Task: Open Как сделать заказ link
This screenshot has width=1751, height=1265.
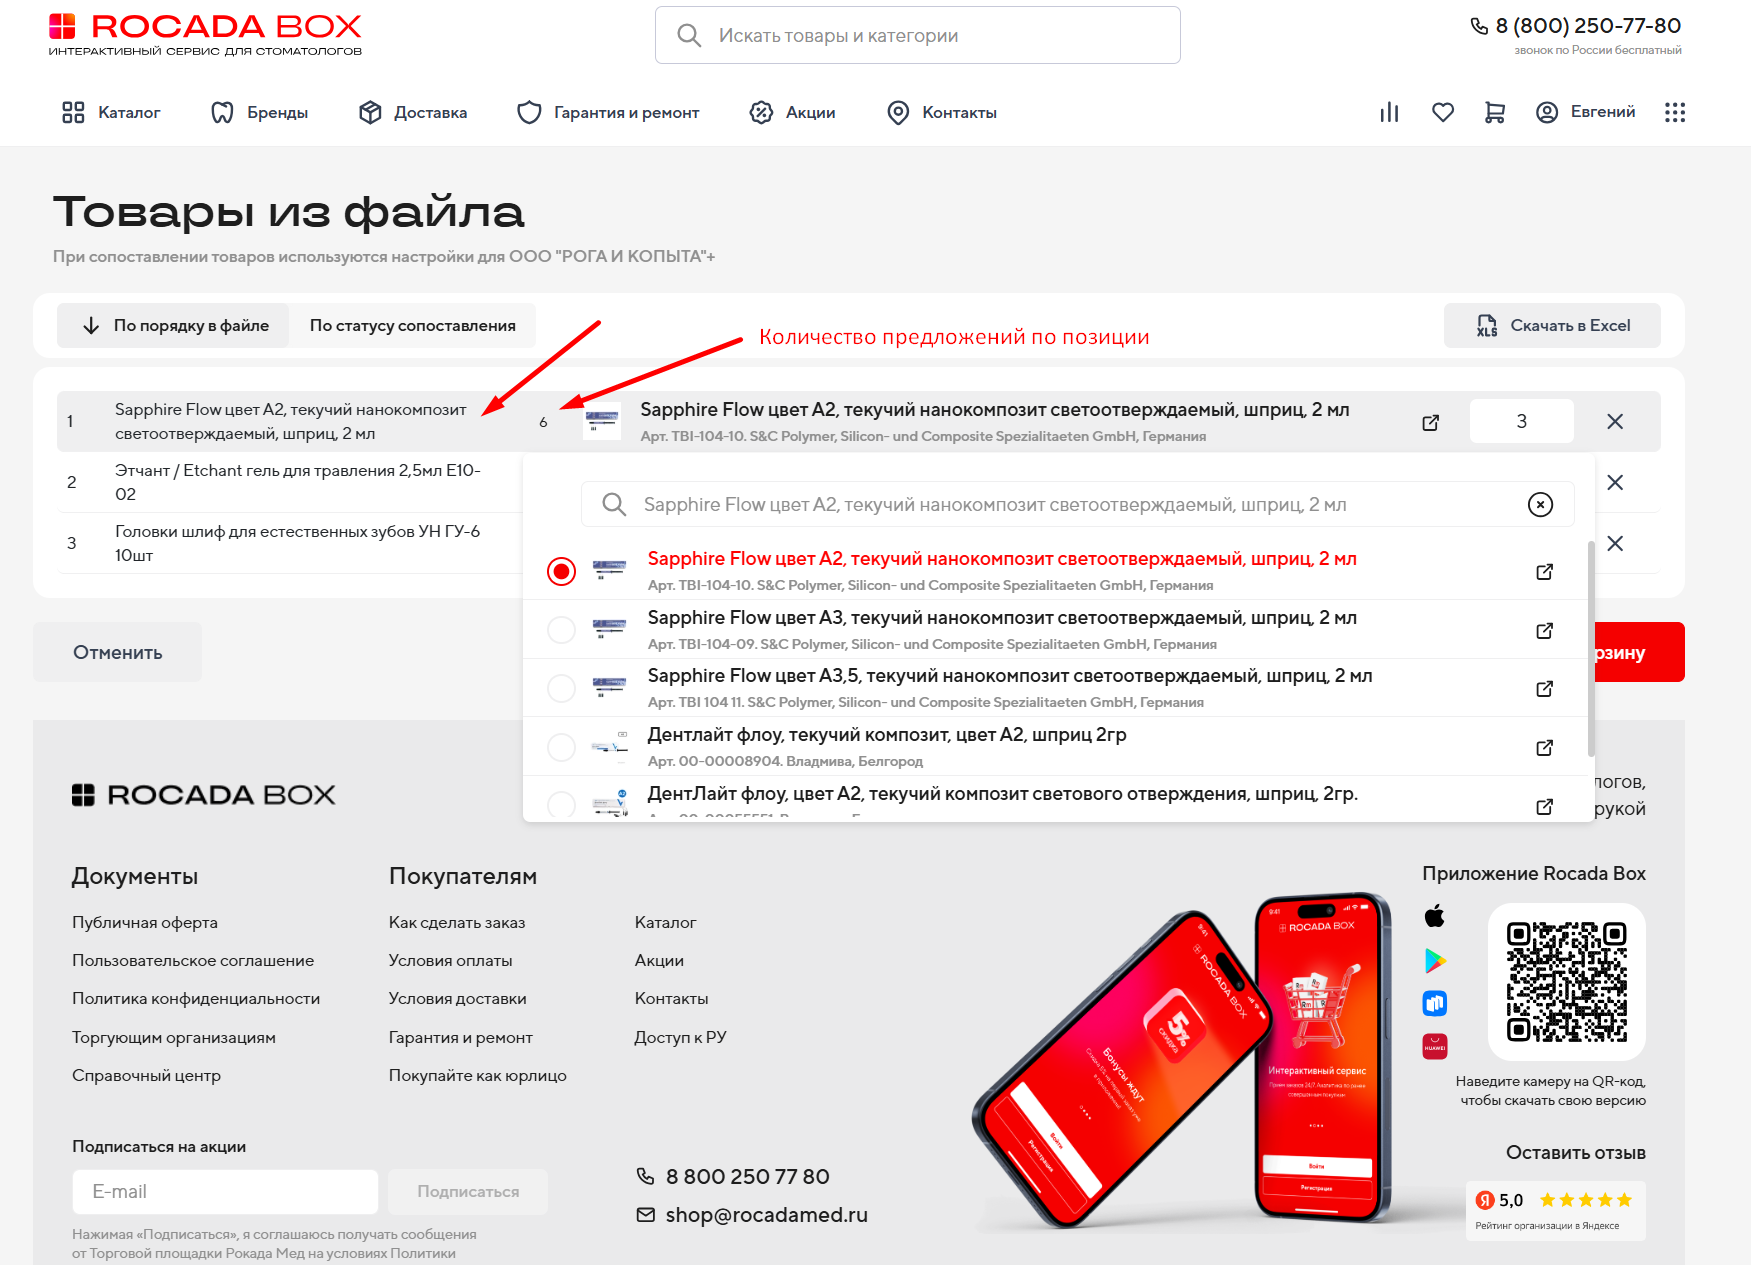Action: [x=457, y=922]
